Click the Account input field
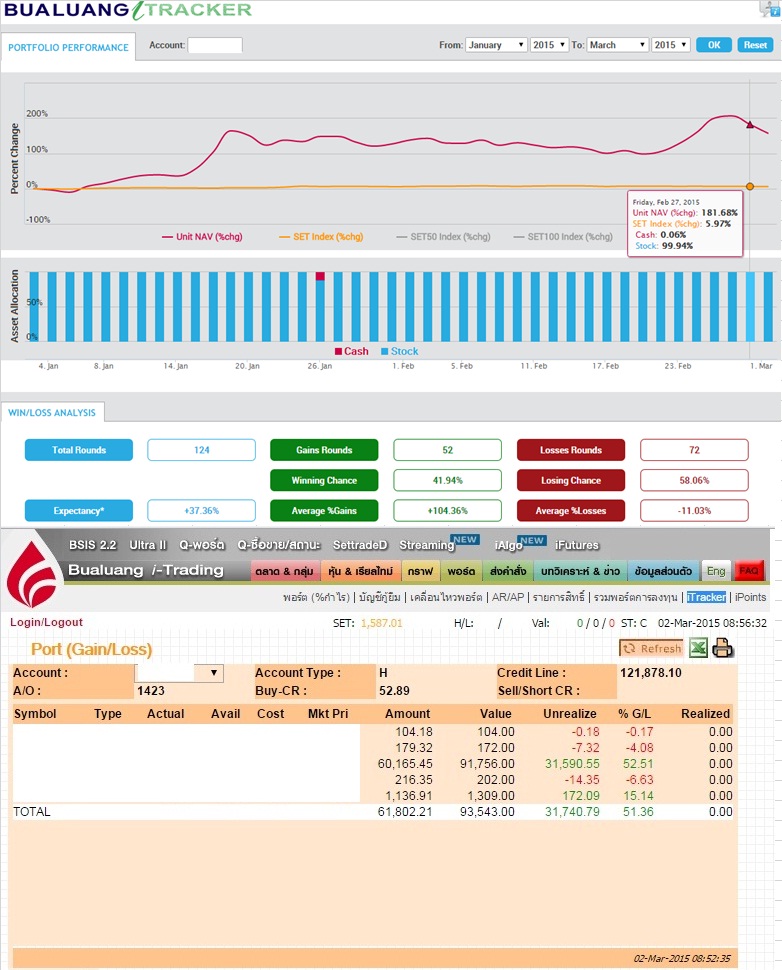 click(x=215, y=45)
